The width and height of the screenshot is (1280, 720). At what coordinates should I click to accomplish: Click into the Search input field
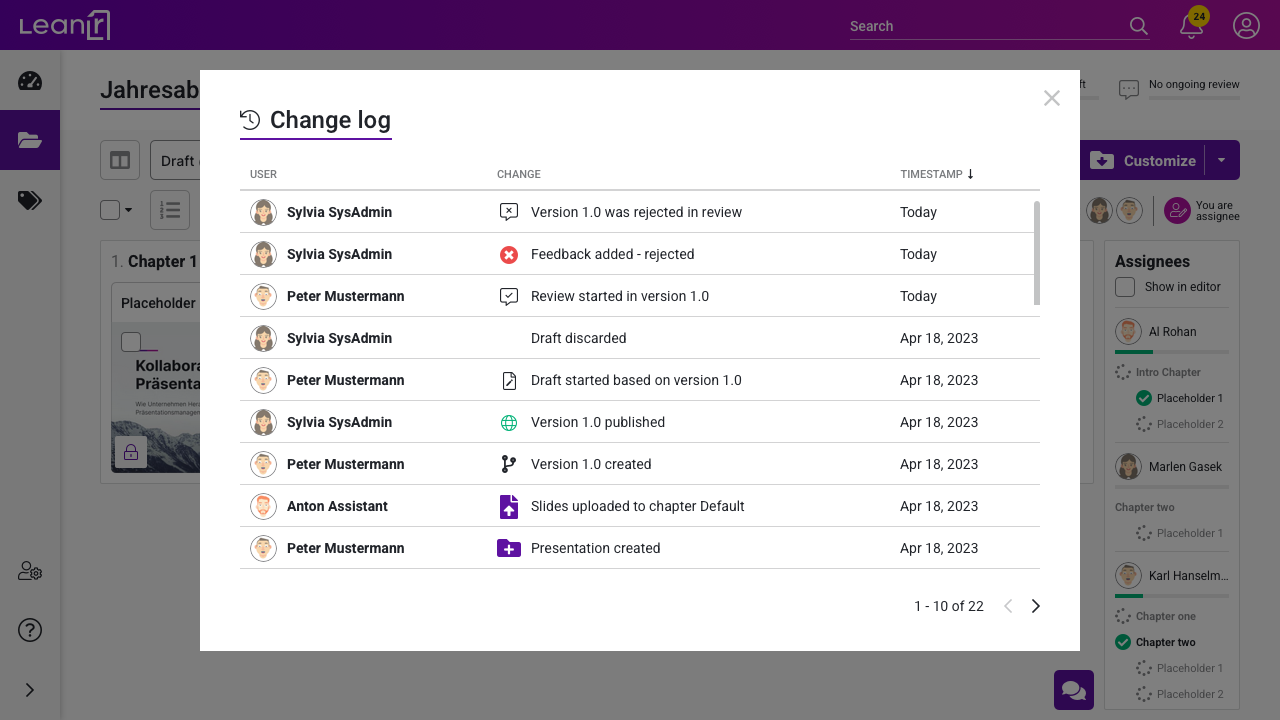click(985, 26)
